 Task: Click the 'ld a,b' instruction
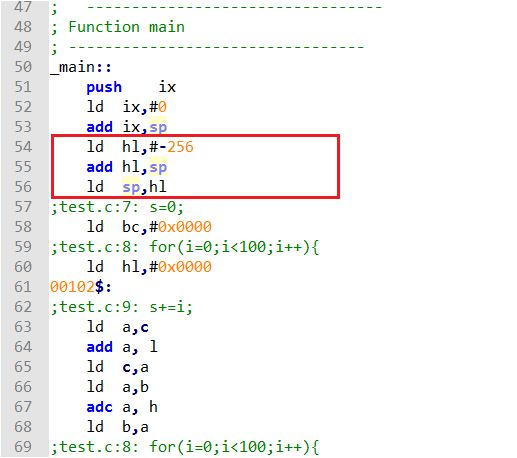coord(118,387)
